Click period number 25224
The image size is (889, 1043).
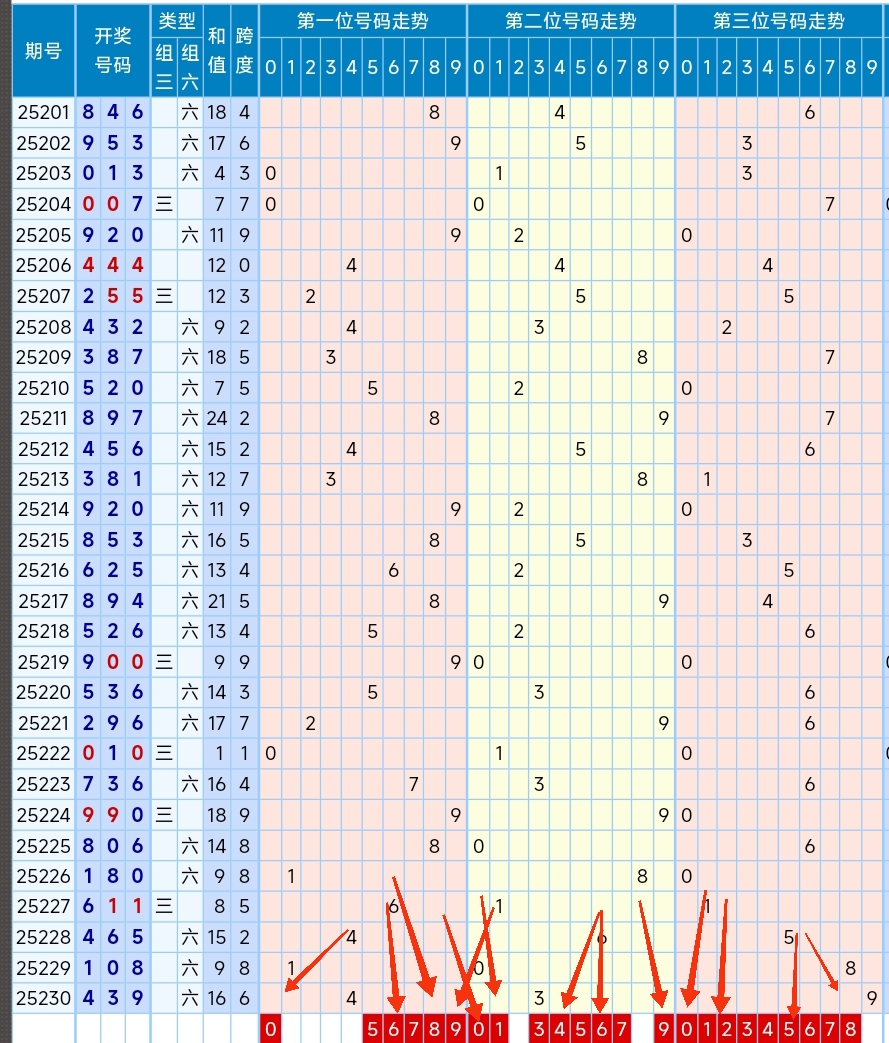coord(43,815)
